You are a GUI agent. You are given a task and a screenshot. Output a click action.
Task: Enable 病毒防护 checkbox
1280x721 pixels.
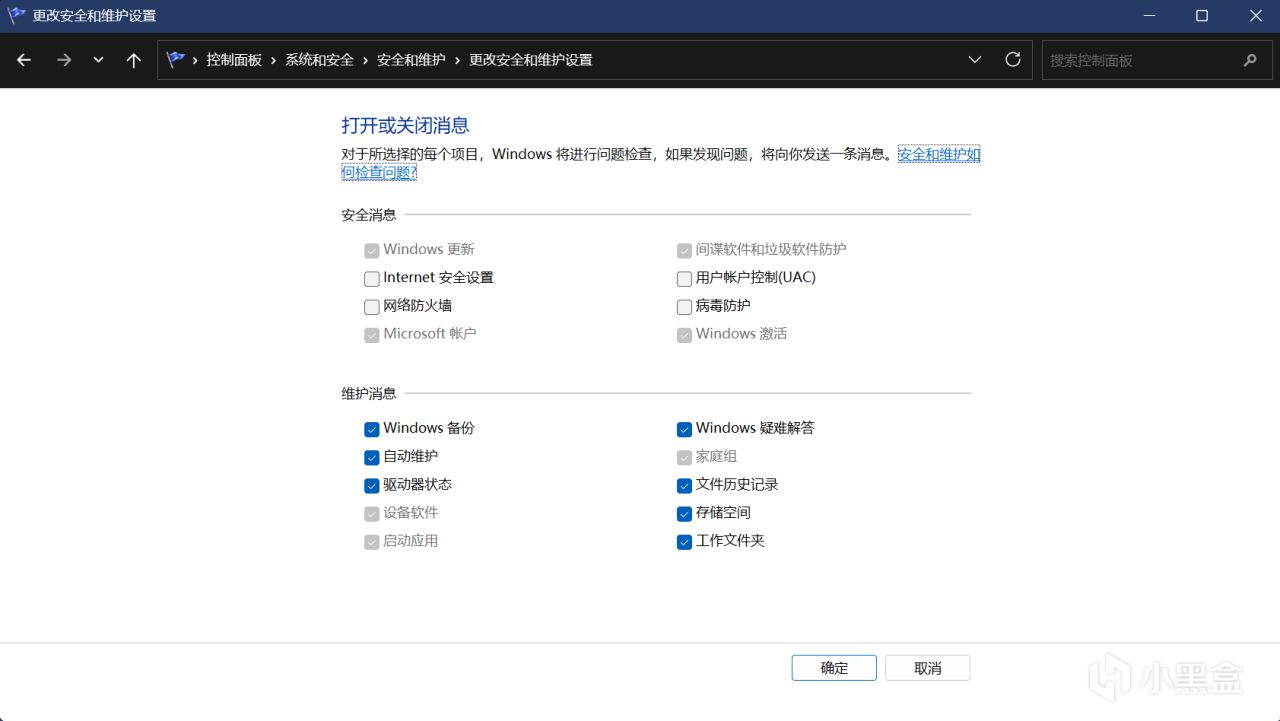click(684, 307)
